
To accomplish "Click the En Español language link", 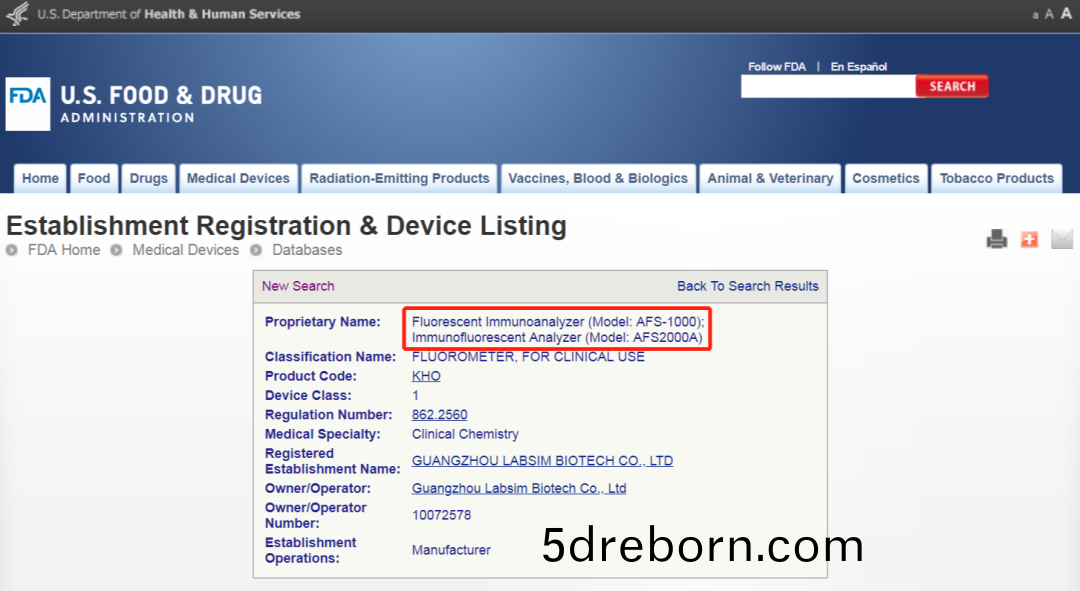I will point(858,67).
